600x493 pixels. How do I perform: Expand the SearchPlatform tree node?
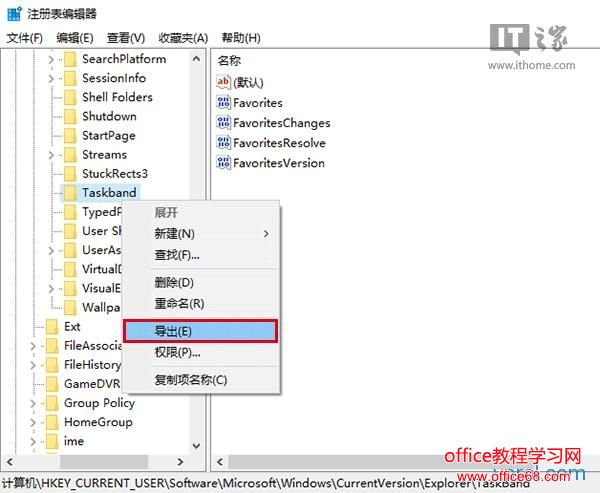(x=51, y=60)
